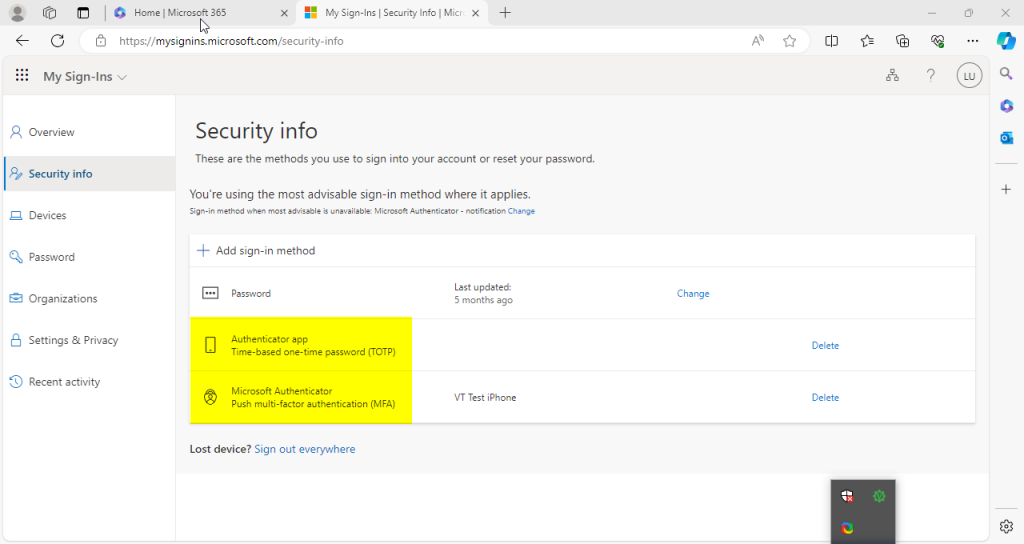
Task: Open Recent activity in the sidebar
Action: (64, 382)
